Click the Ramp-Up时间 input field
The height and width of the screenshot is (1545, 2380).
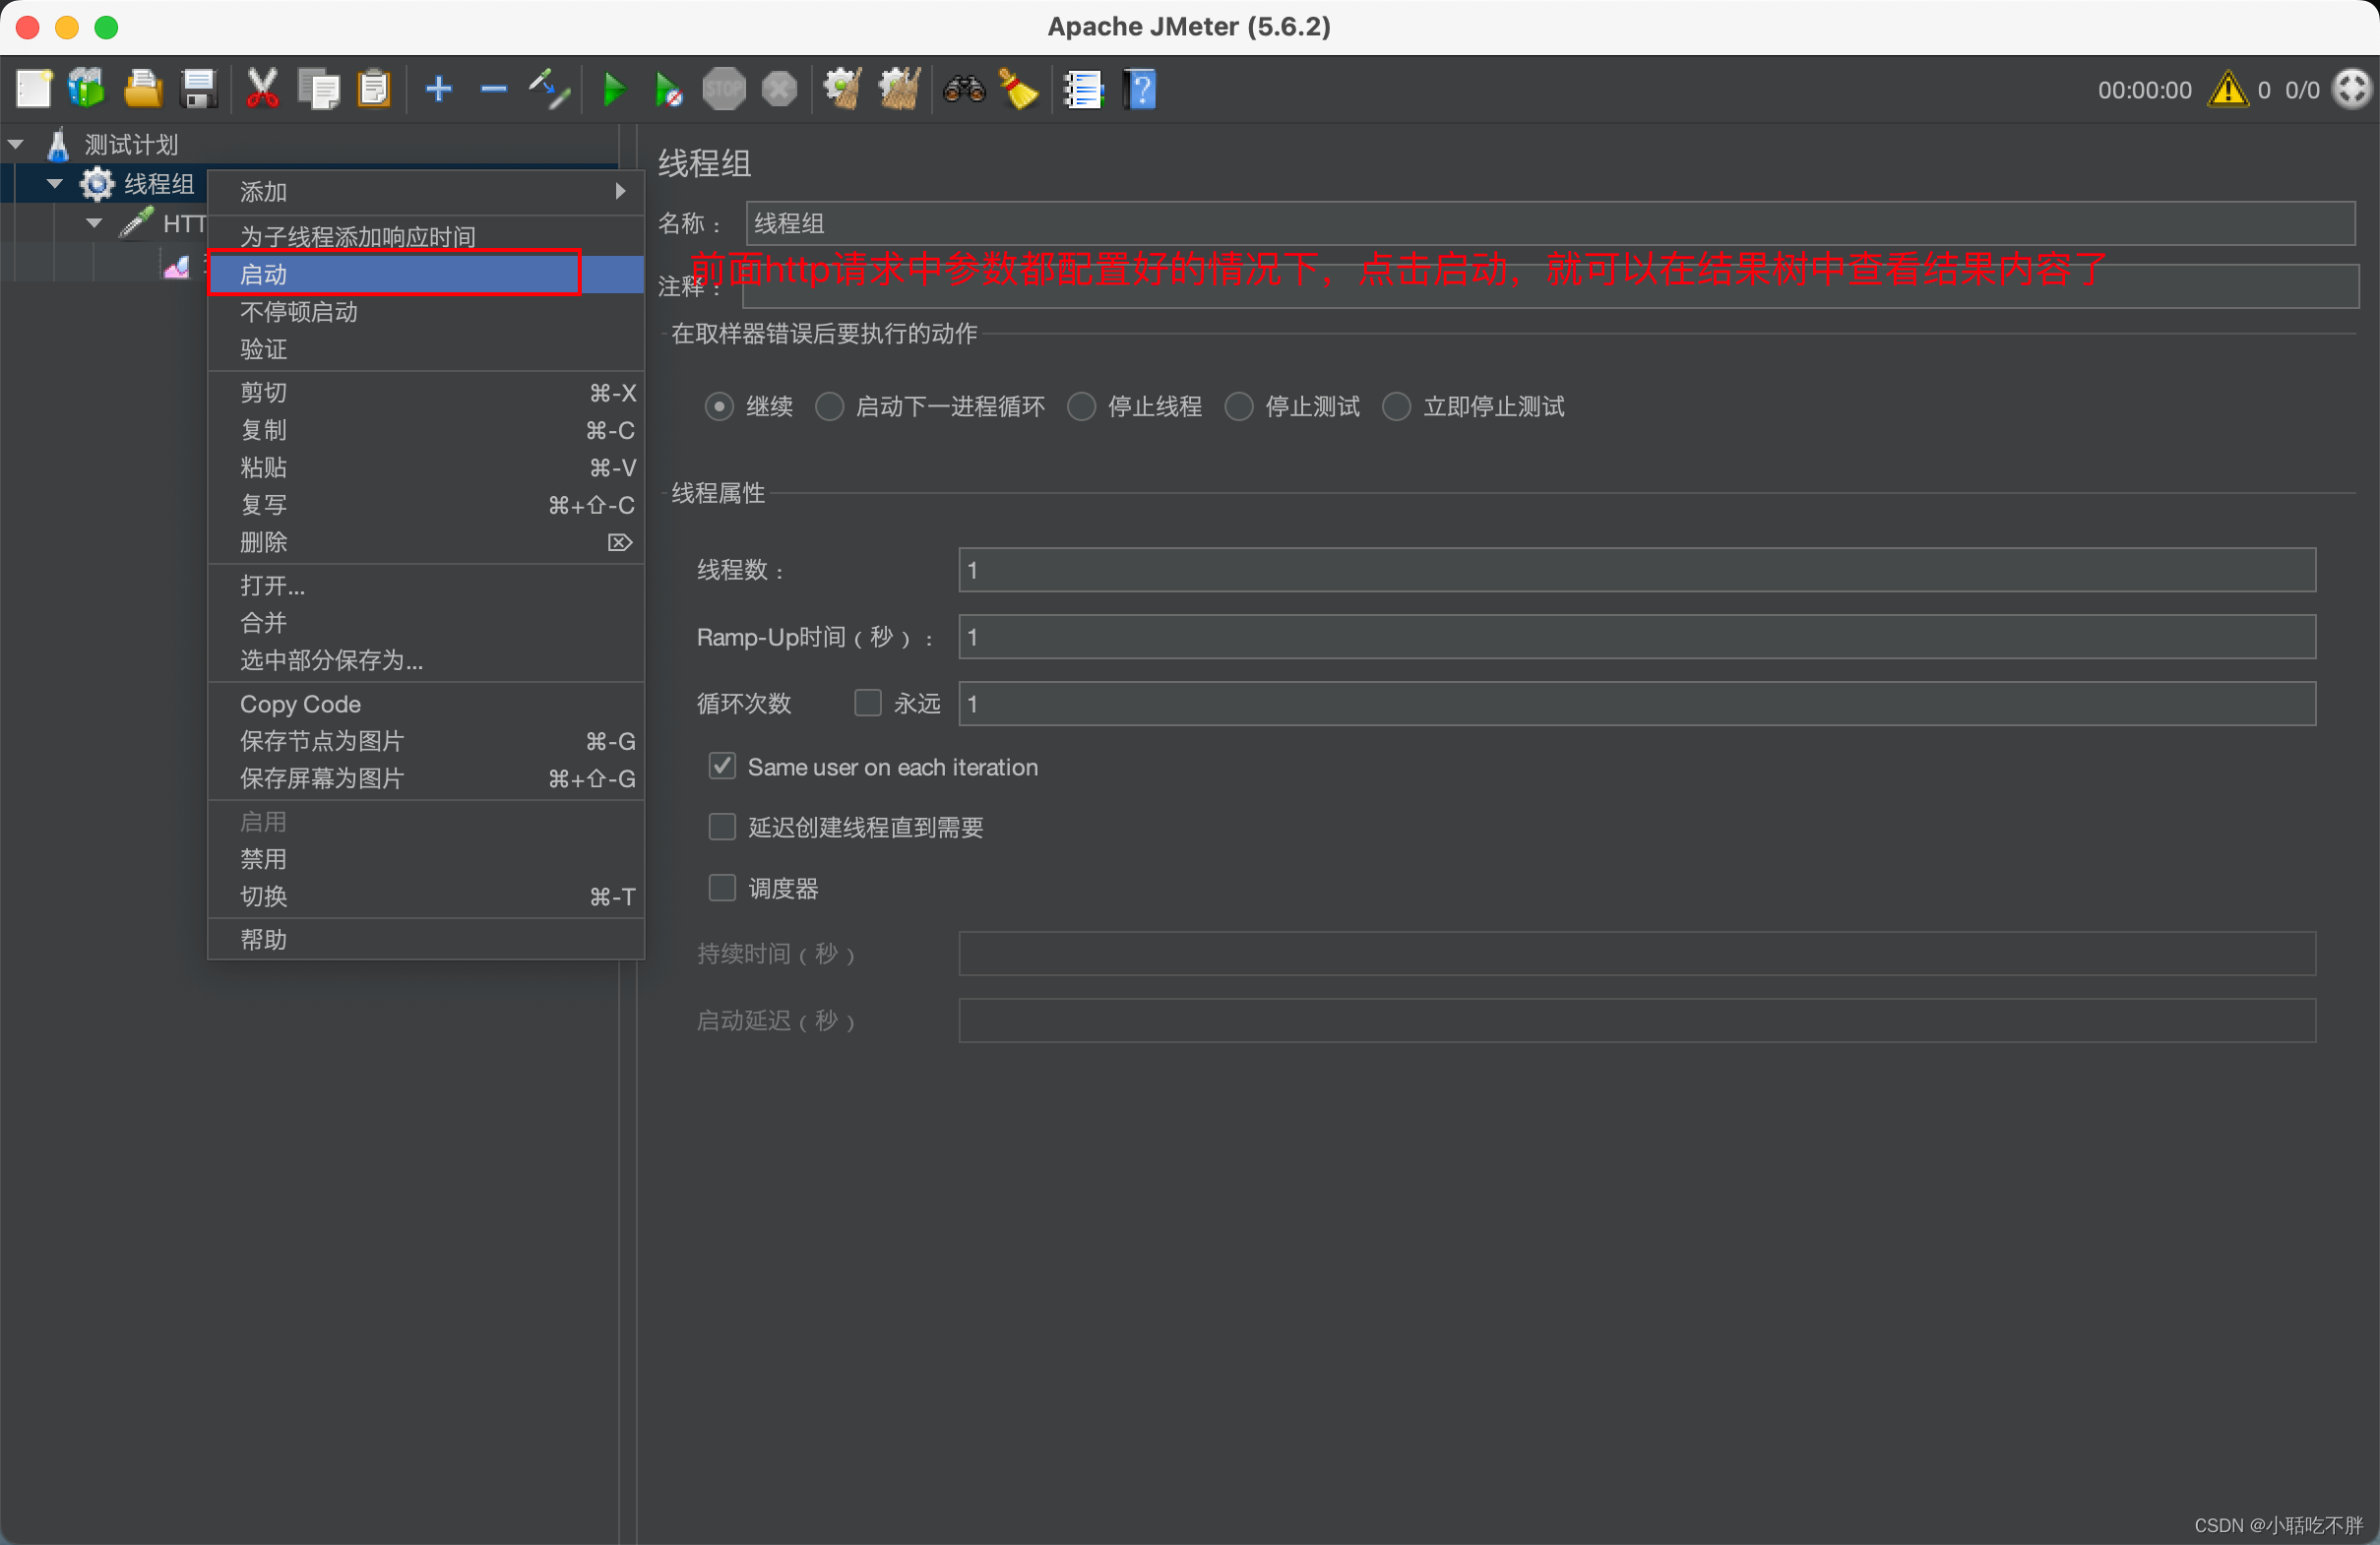tap(1637, 637)
